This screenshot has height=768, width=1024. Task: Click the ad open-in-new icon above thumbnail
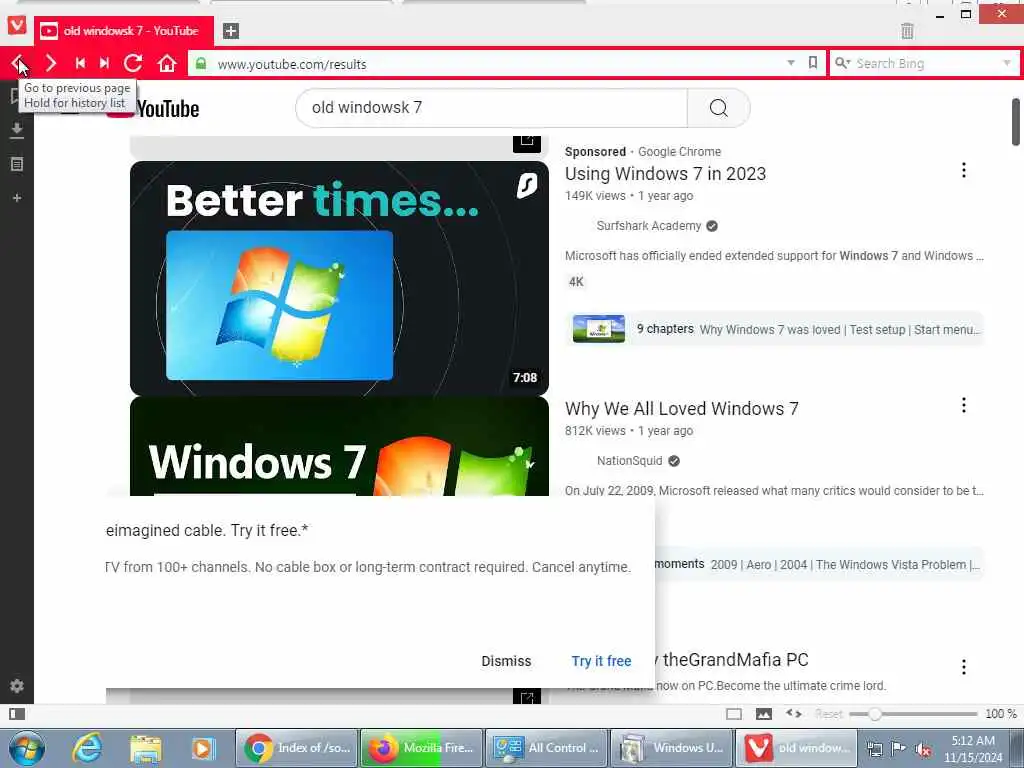point(526,142)
